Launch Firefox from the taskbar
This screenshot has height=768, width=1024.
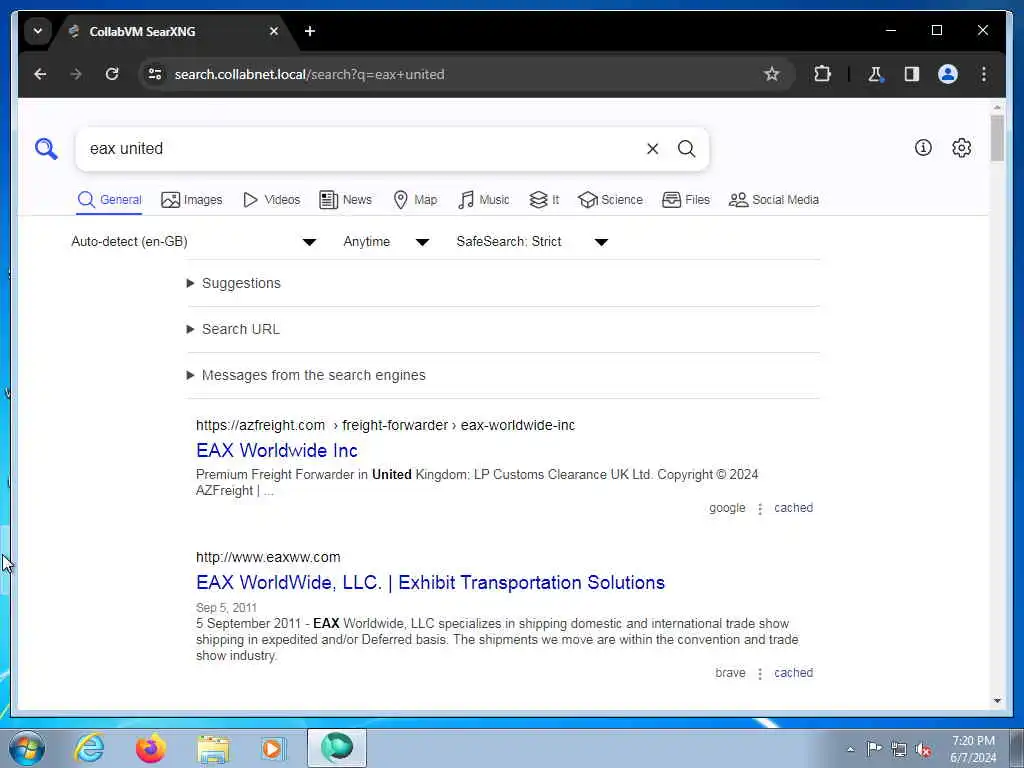[x=150, y=748]
